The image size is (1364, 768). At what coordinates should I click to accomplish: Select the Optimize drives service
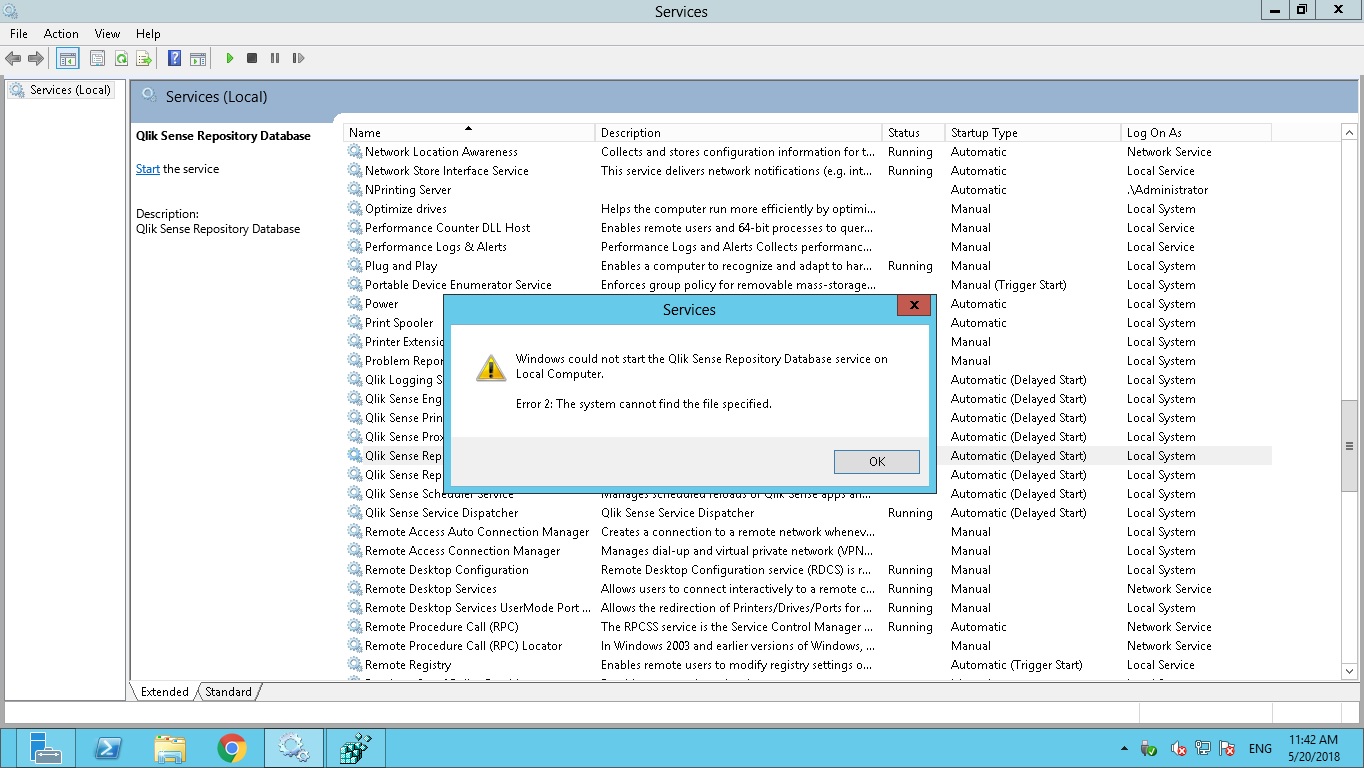(x=808, y=209)
